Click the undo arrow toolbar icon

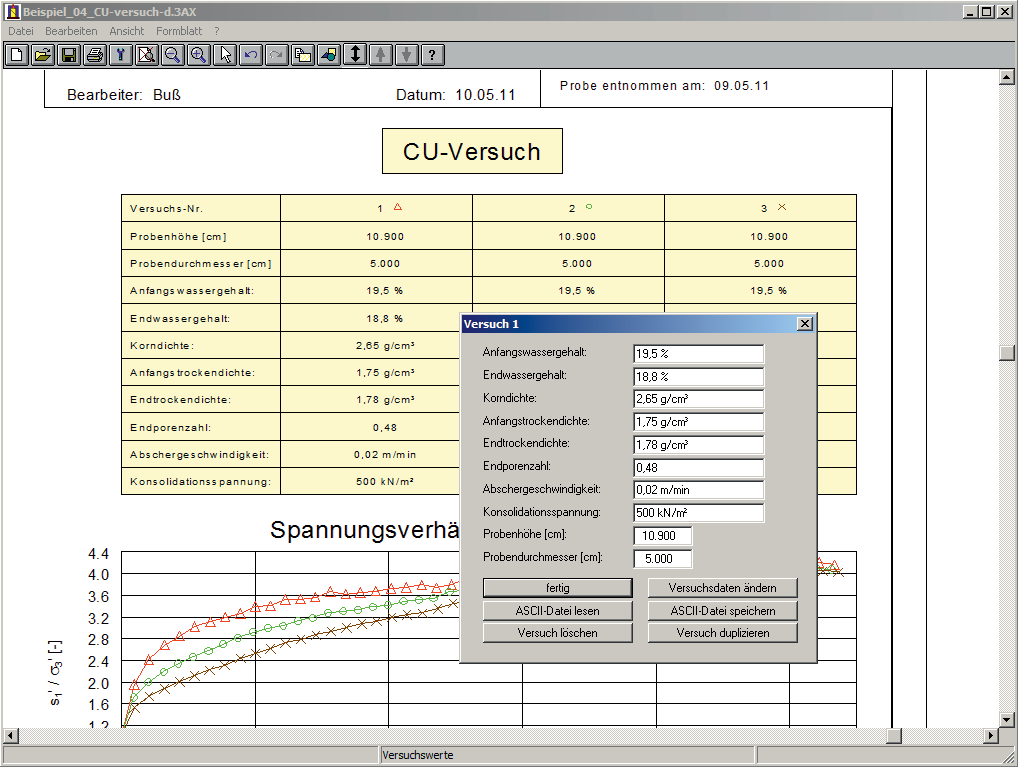point(251,55)
